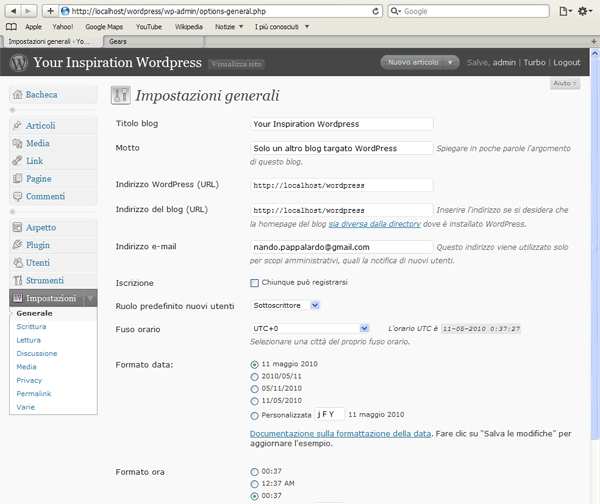Open the Aiuto help dropdown
This screenshot has height=504, width=600.
[565, 83]
